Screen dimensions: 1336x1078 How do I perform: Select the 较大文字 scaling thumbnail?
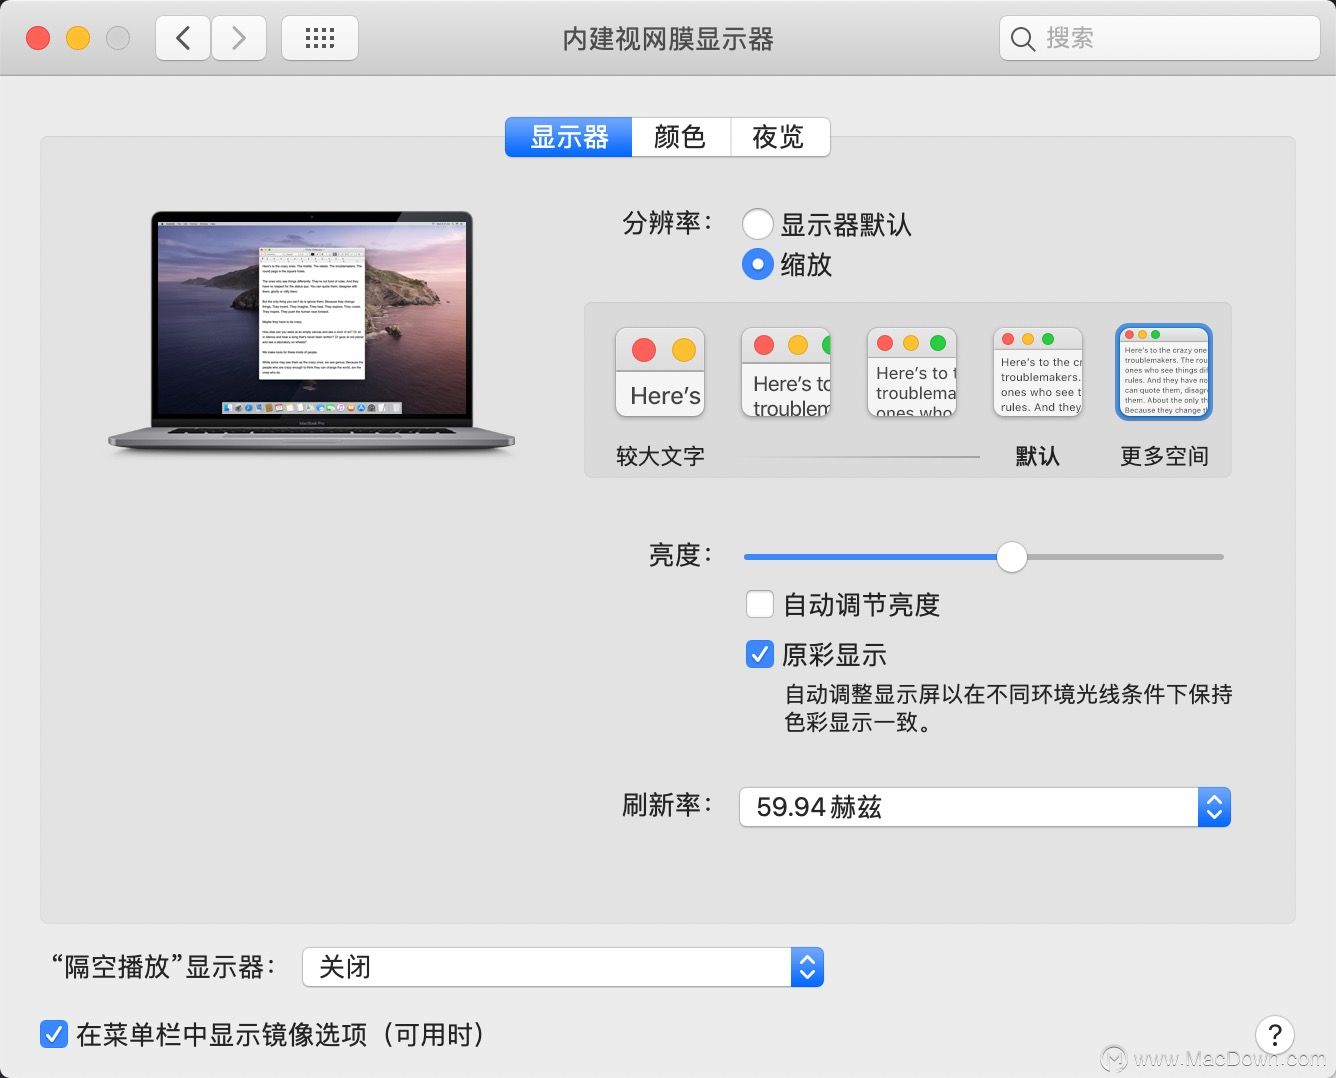tap(659, 372)
